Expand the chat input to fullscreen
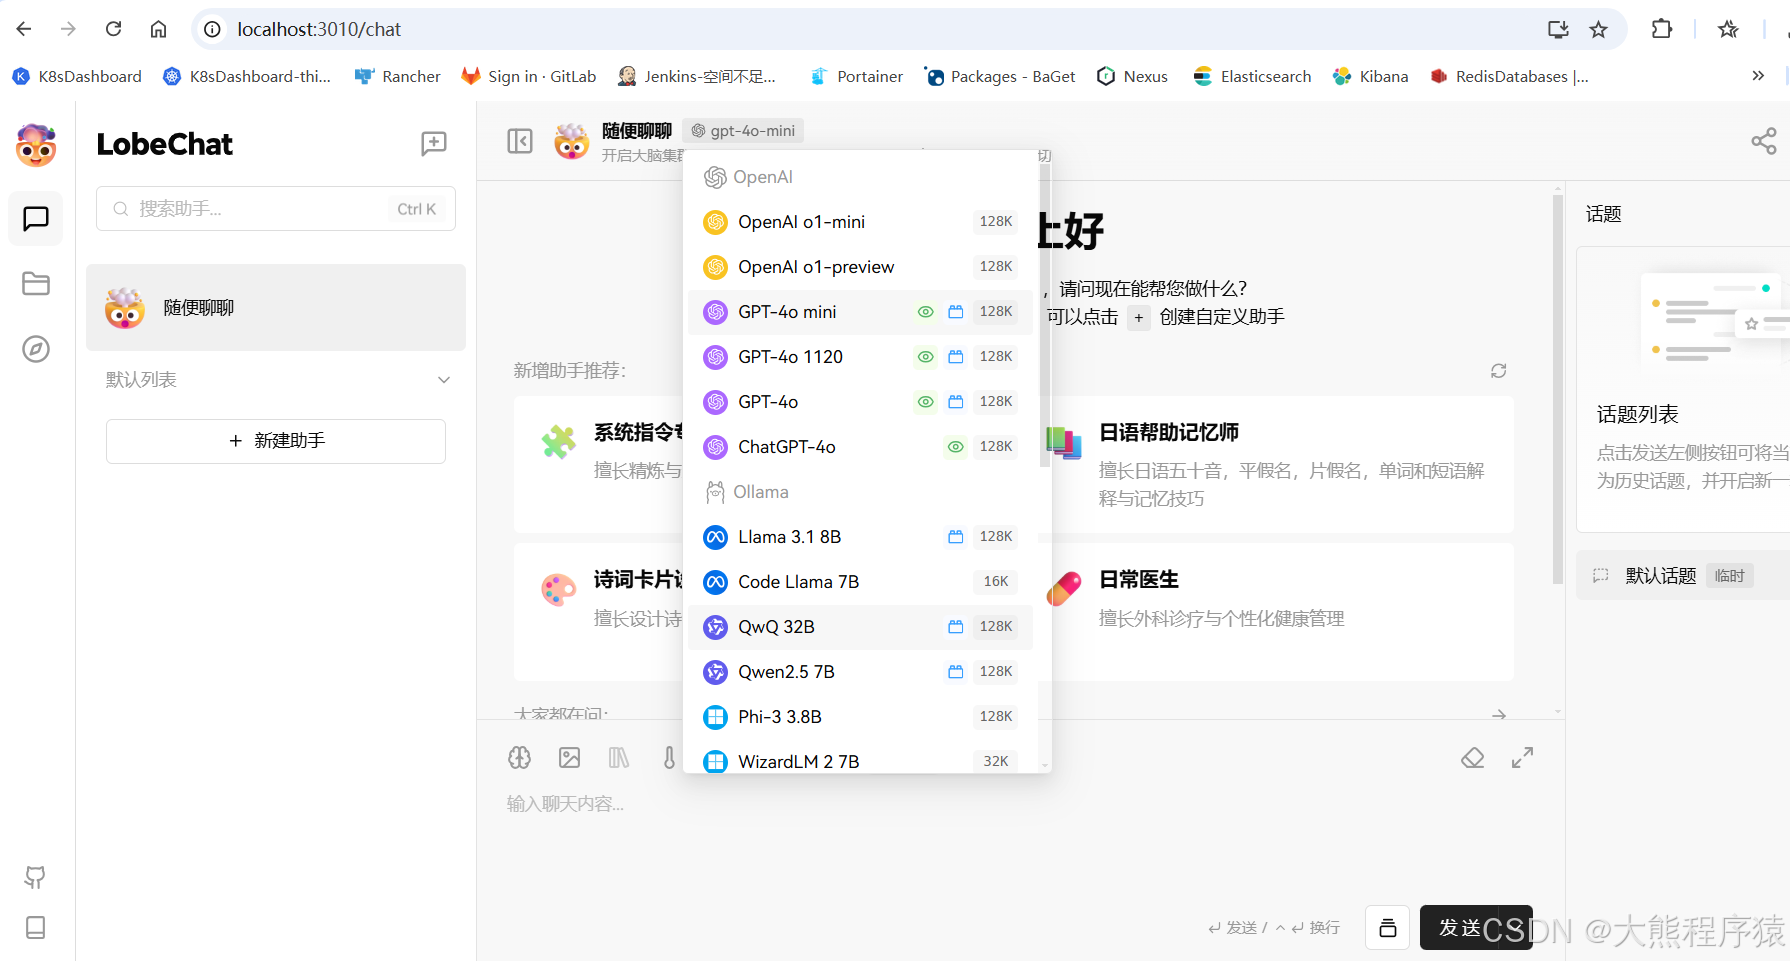This screenshot has width=1790, height=961. [x=1522, y=758]
